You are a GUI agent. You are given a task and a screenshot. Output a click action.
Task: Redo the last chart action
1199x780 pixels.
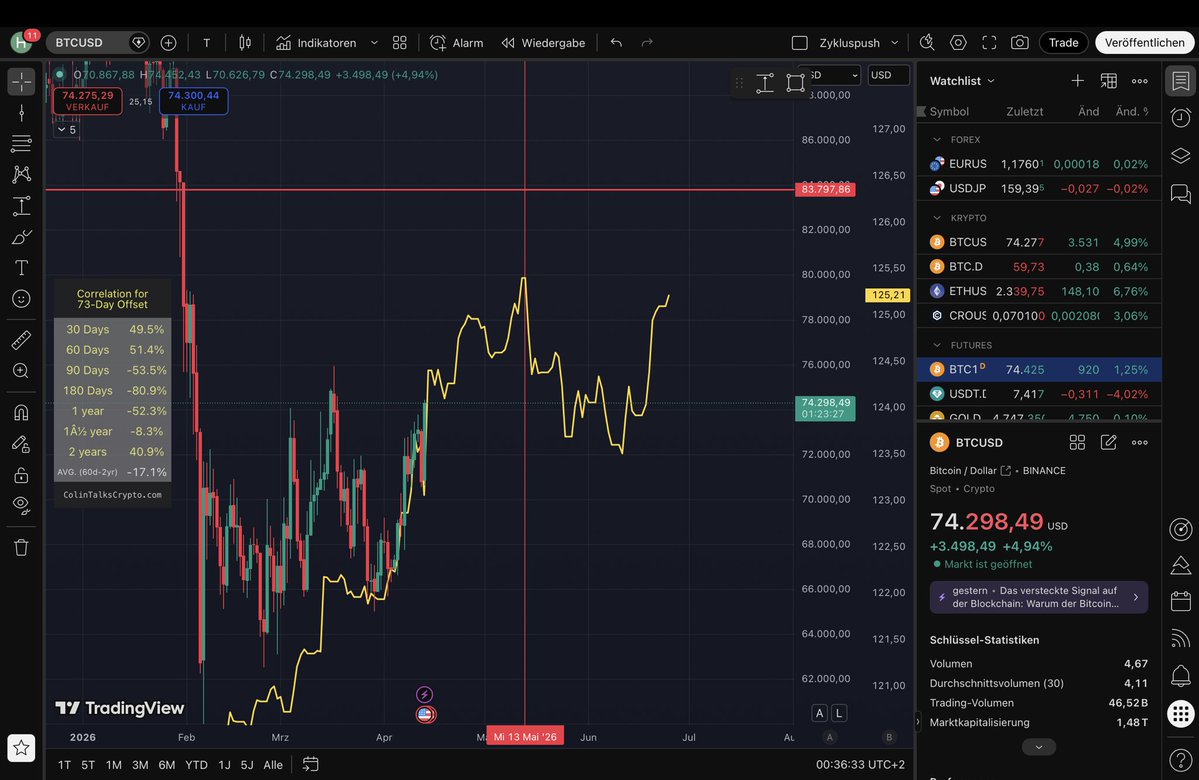click(647, 43)
